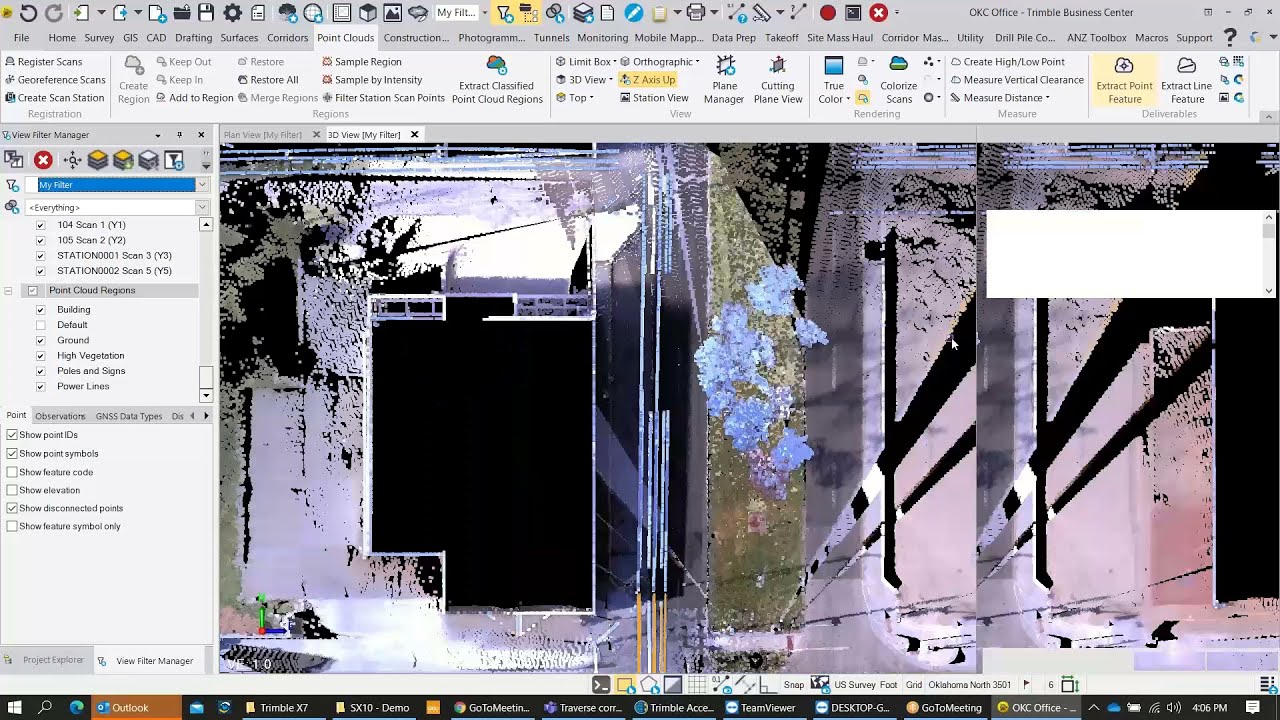Click the red X icon in View Filter Manager
The image size is (1280, 720).
click(43, 160)
